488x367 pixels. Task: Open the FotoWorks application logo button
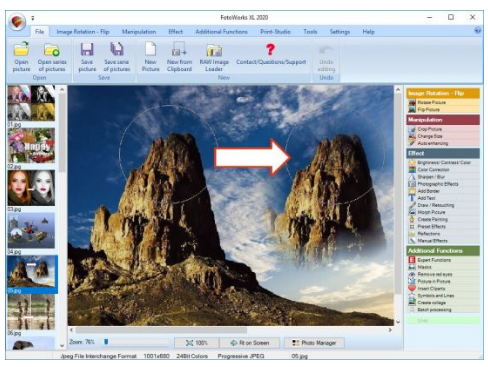[x=18, y=22]
